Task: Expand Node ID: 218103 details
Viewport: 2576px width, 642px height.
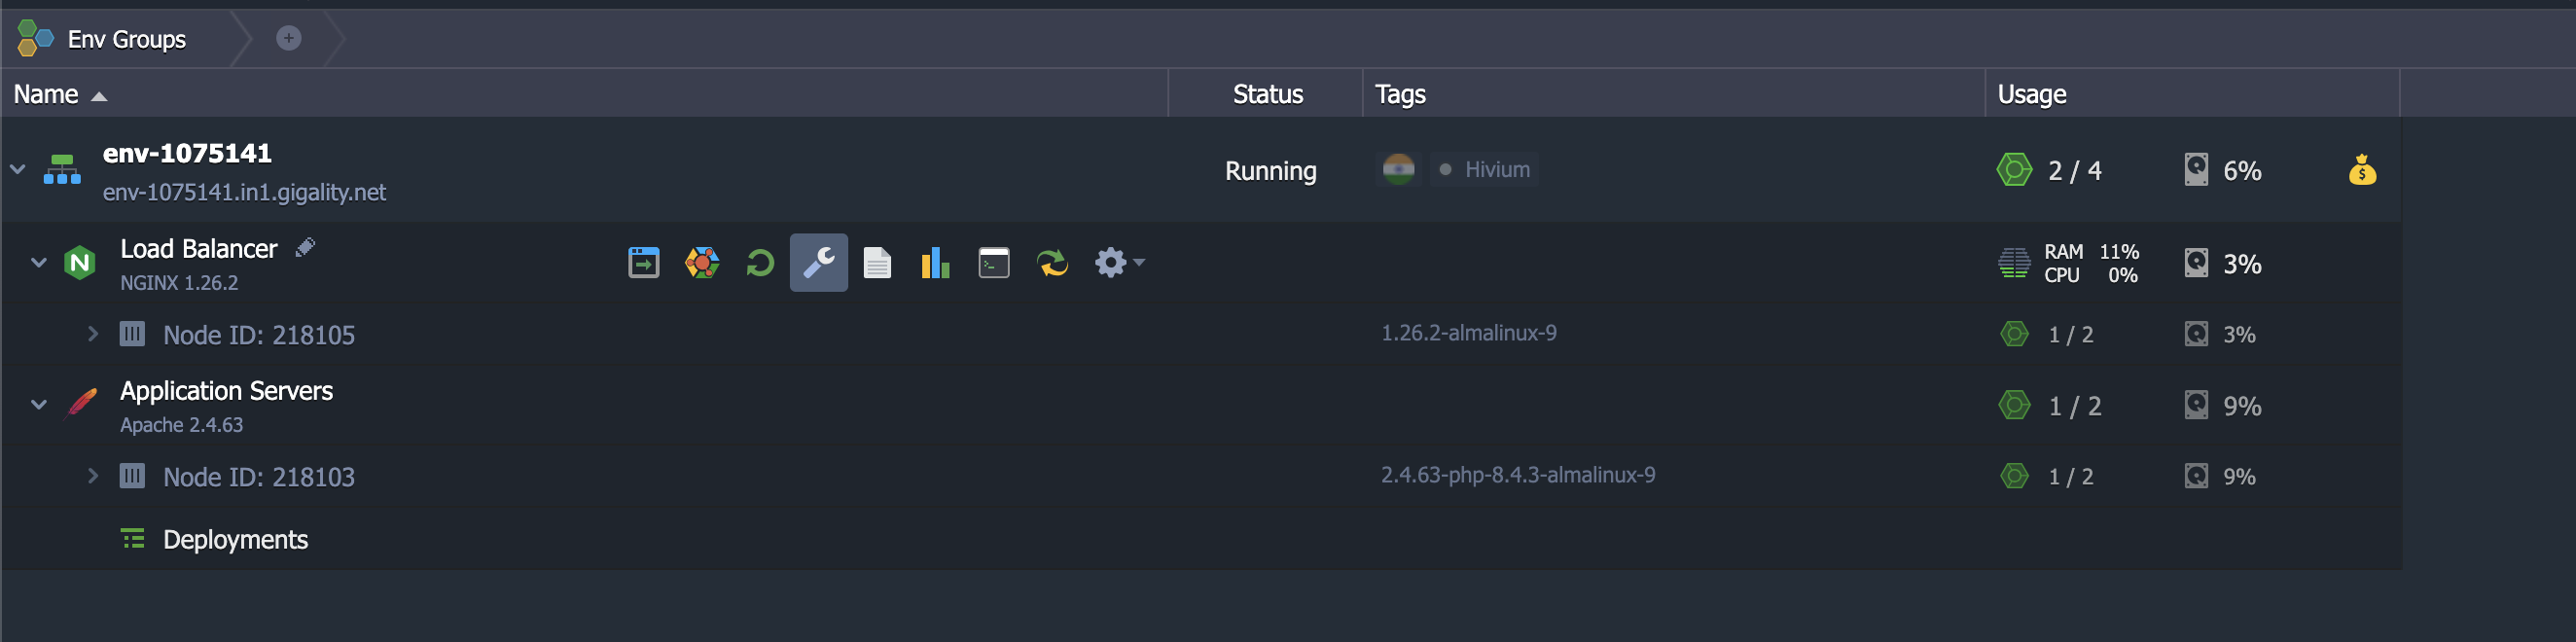Action: click(x=93, y=476)
